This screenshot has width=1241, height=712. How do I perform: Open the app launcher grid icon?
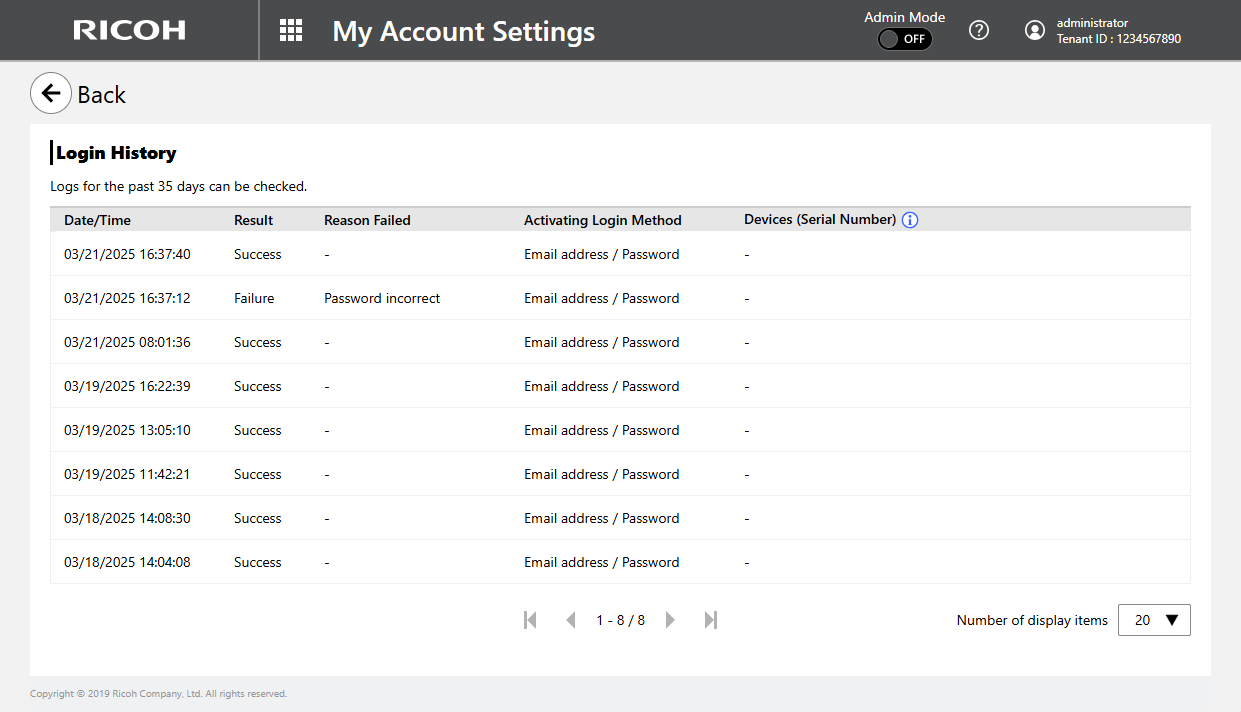tap(290, 30)
